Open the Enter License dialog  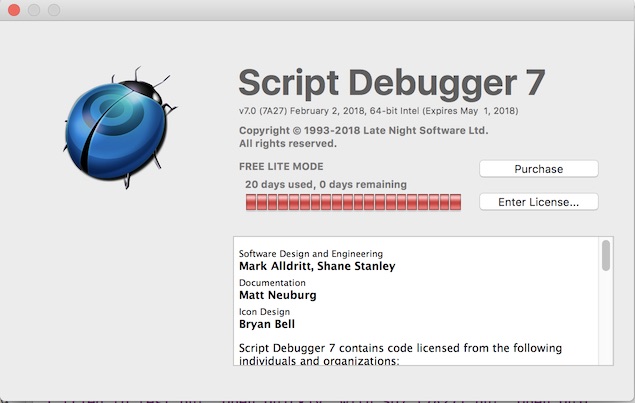[539, 202]
